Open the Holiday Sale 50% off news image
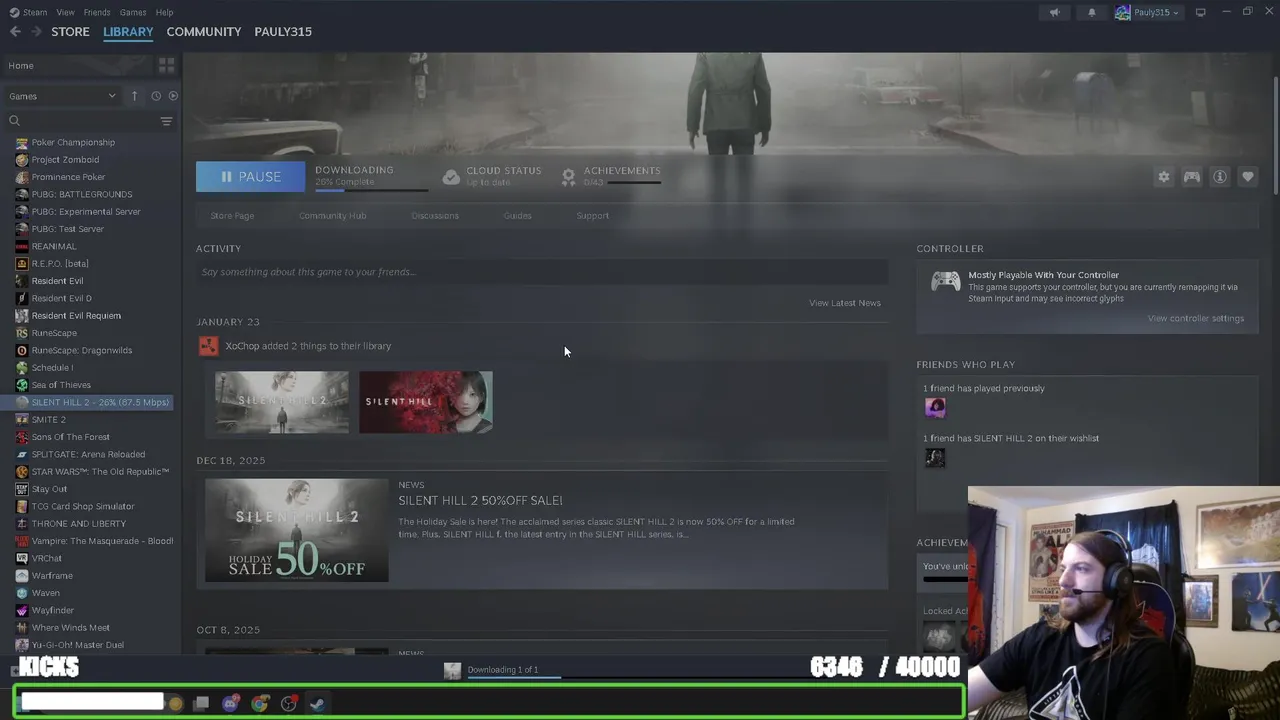This screenshot has width=1280, height=720. tap(296, 530)
